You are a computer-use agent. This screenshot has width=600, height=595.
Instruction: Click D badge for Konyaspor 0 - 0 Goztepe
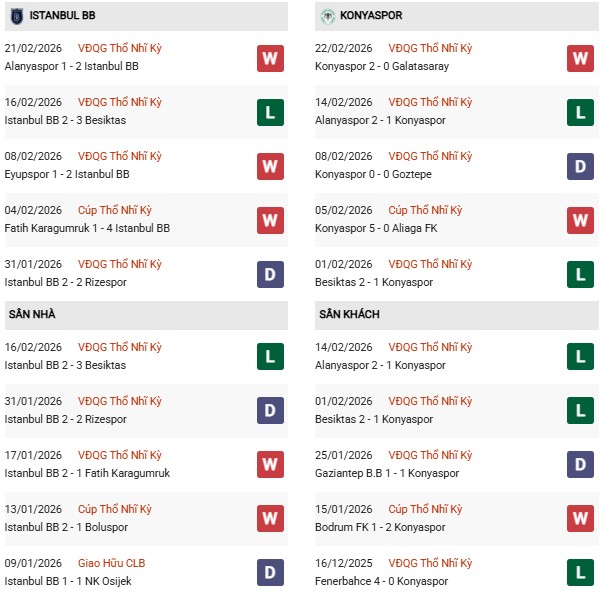coord(580,166)
